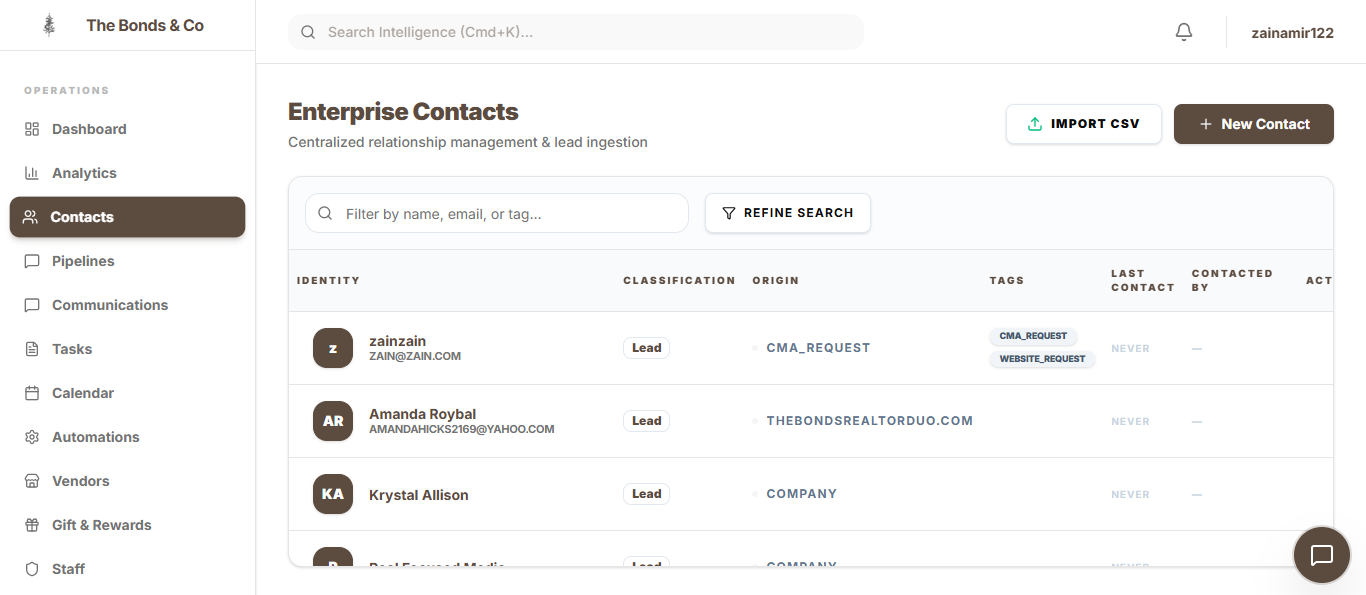Open the Tasks page
1366x595 pixels.
click(72, 349)
